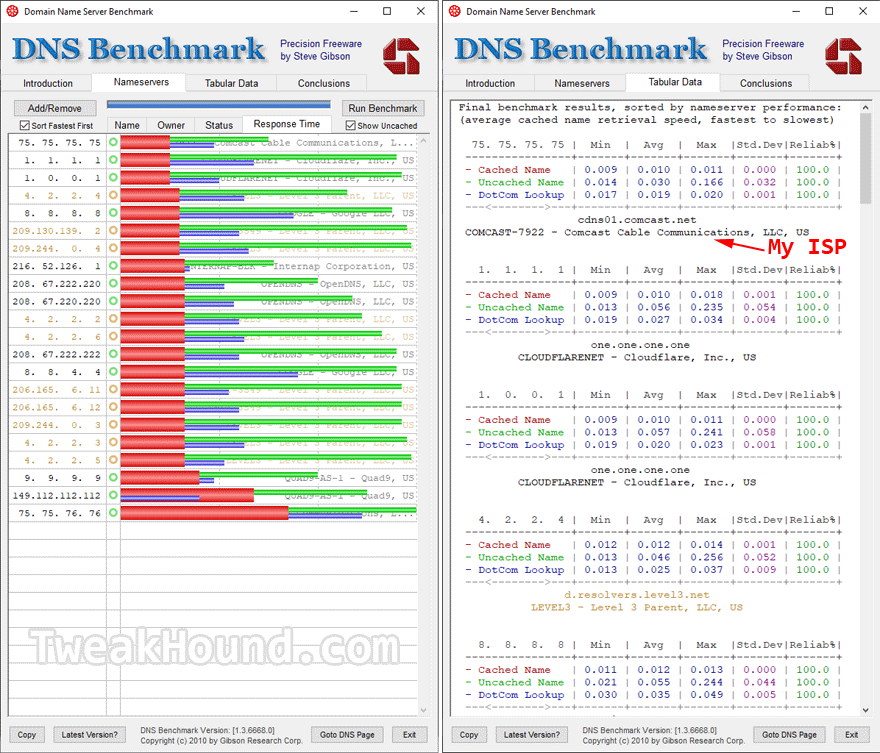Select the Status sub-tab
Image resolution: width=880 pixels, height=753 pixels.
coord(219,126)
